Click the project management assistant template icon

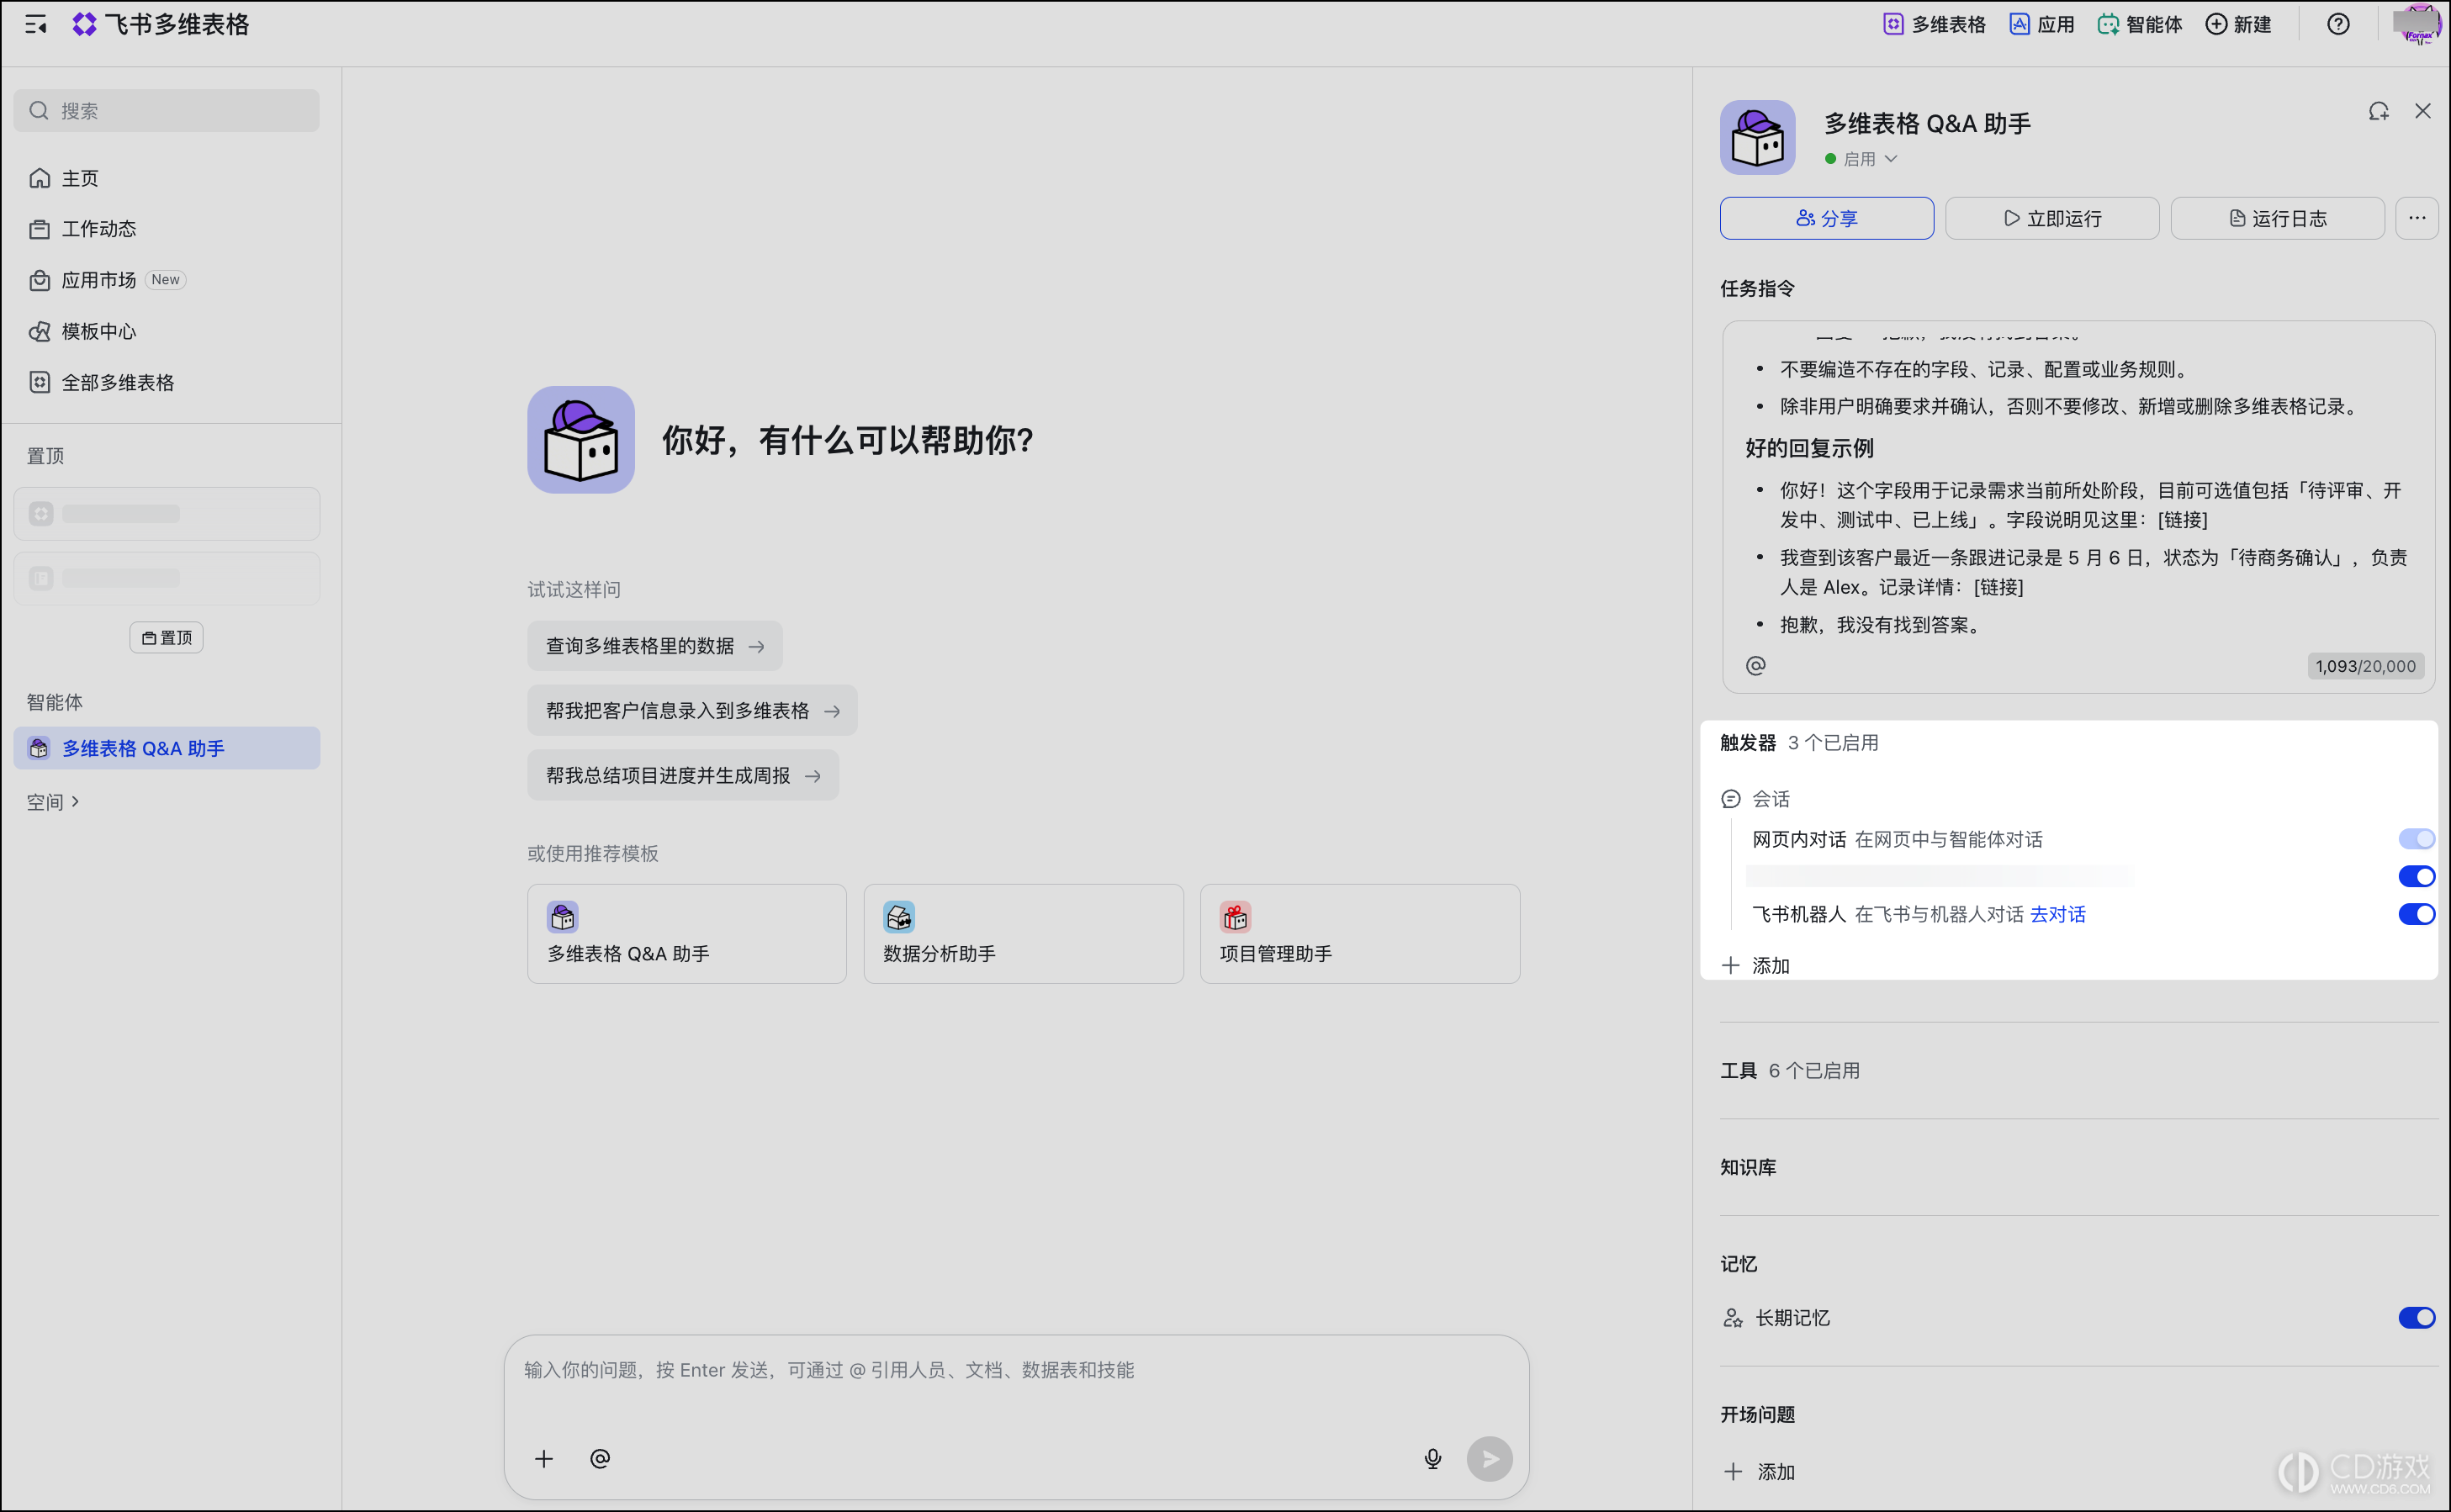(x=1236, y=917)
